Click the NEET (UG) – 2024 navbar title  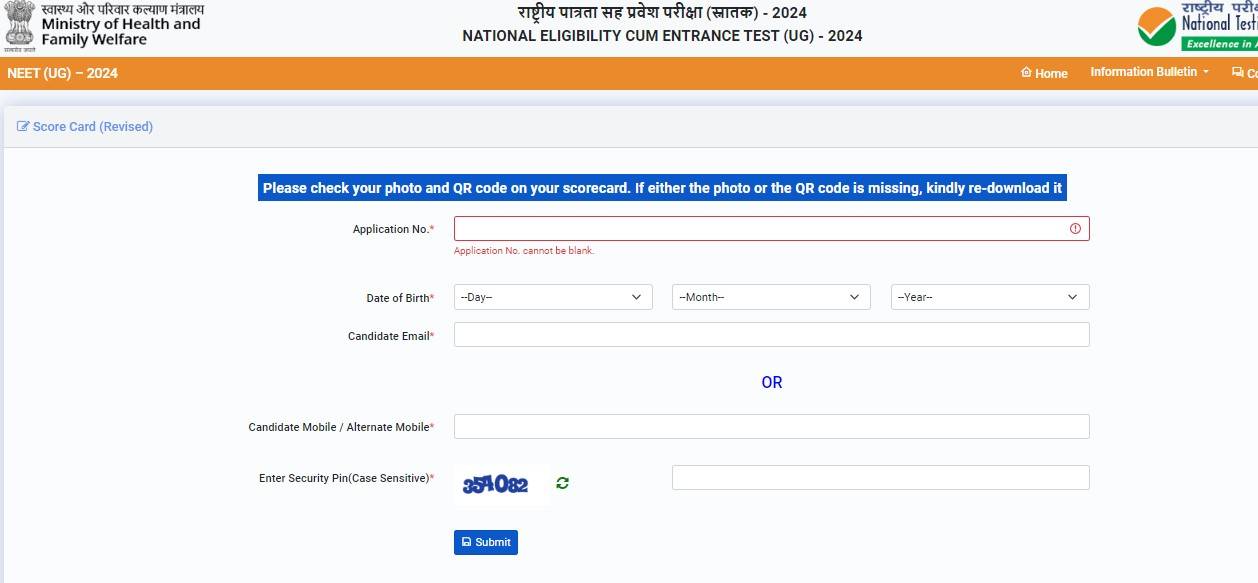point(62,73)
